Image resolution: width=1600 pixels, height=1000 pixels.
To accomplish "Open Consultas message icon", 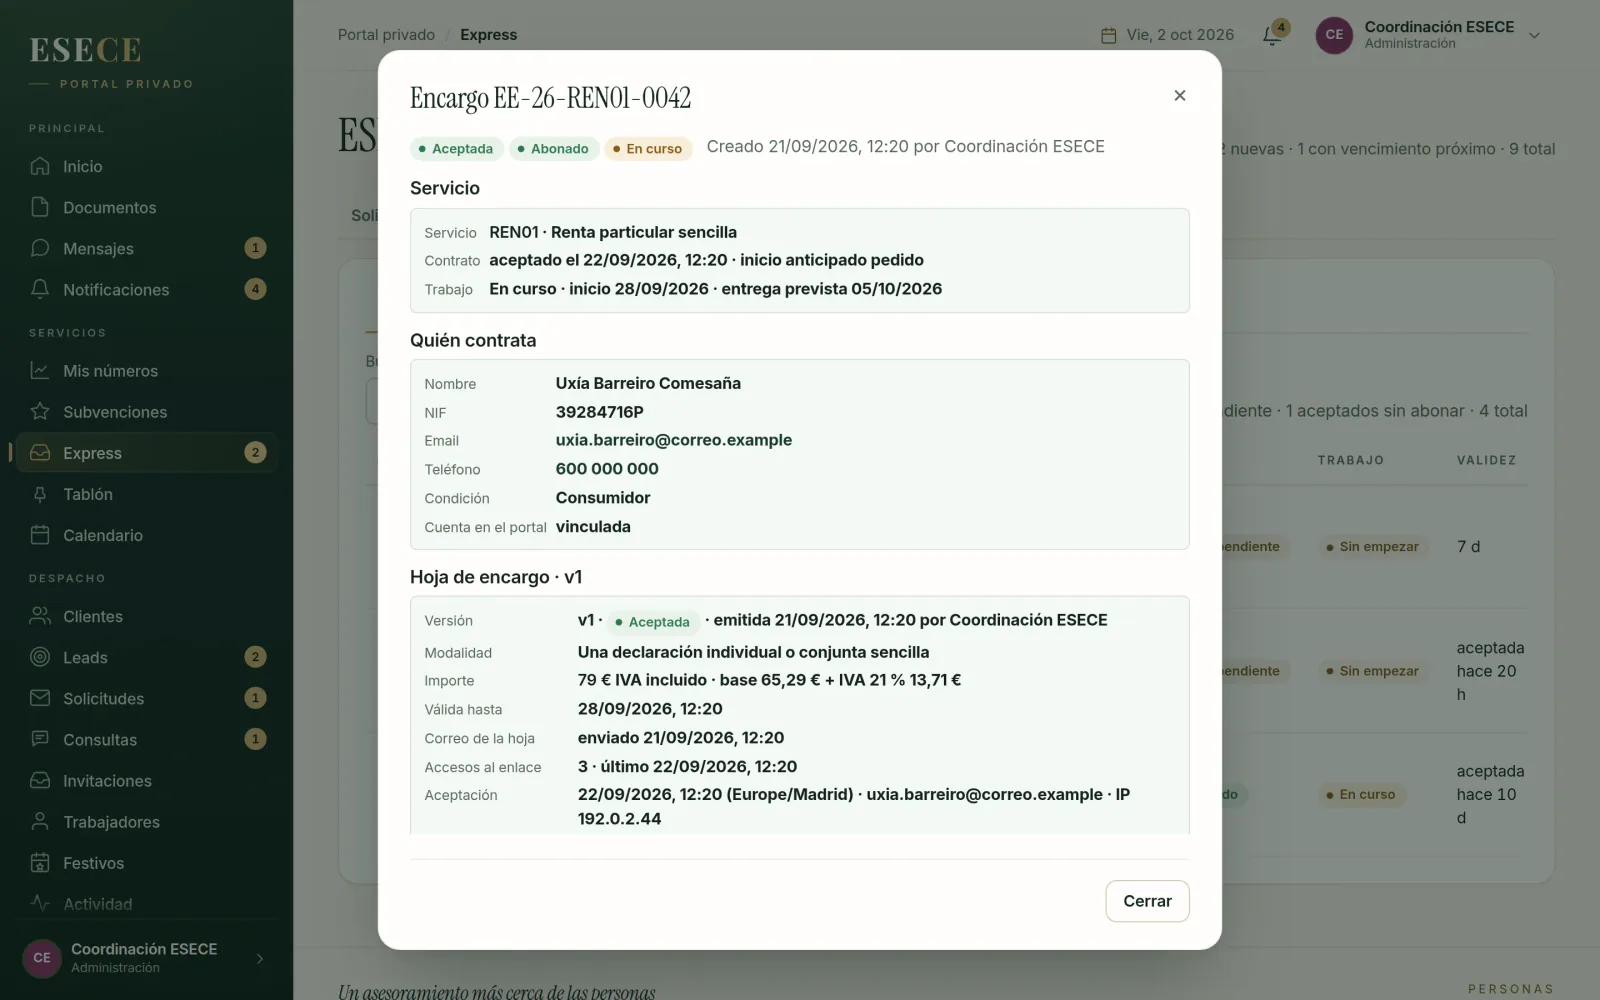I will pyautogui.click(x=40, y=739).
